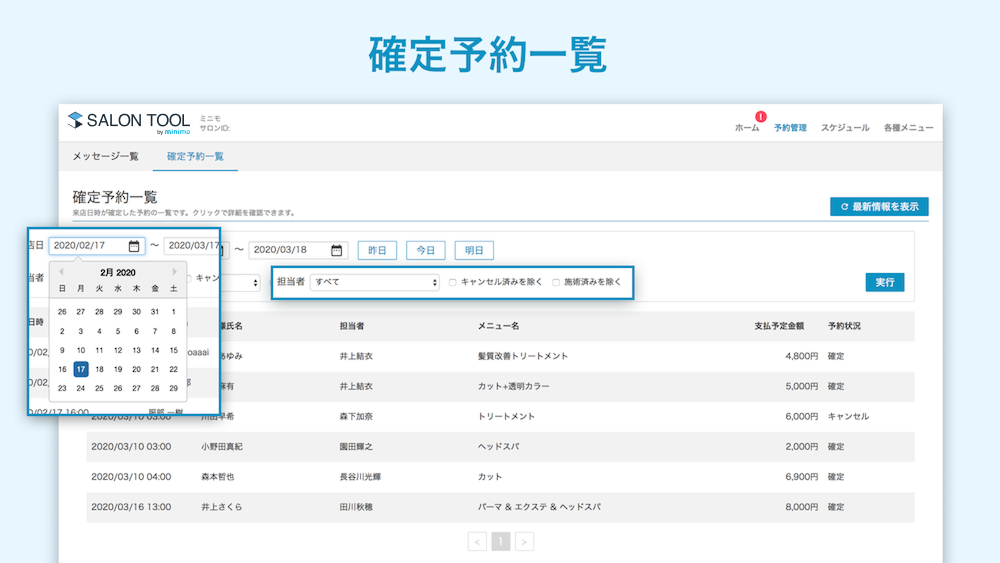Go to previous page of results
Screen dimensions: 1000x563
pyautogui.click(x=477, y=542)
